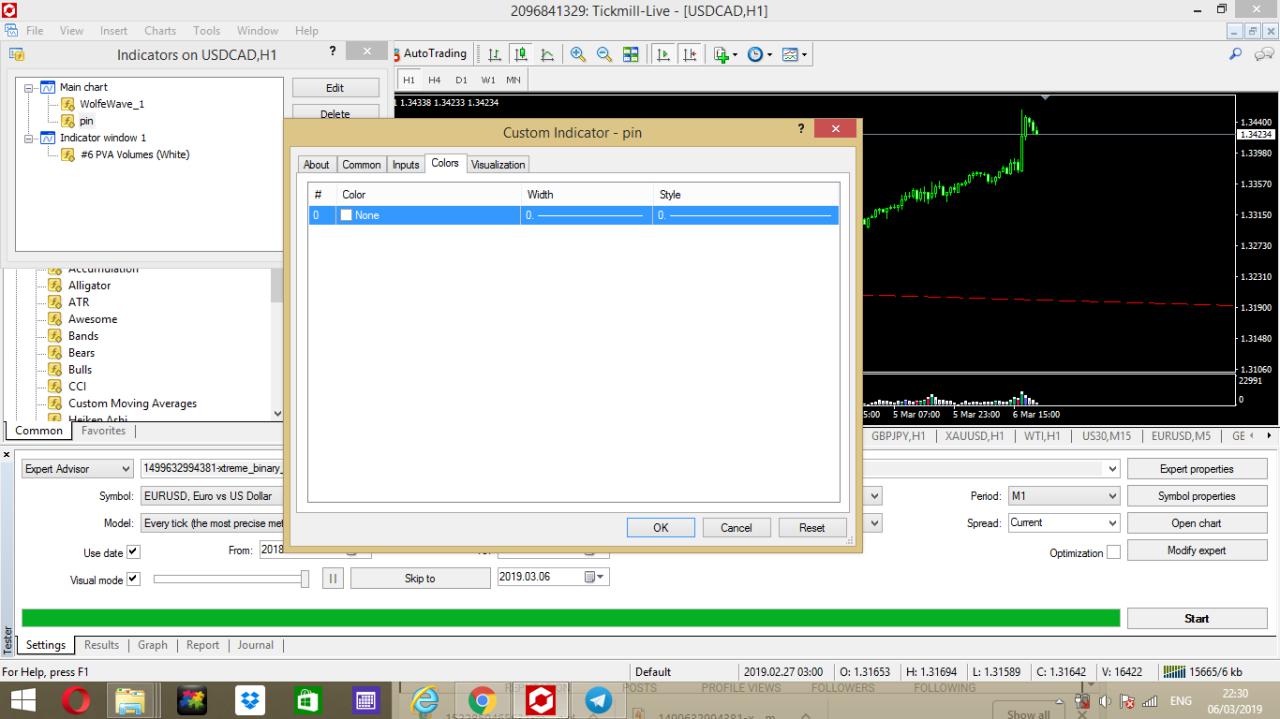Click the help question mark in Indicators on USDCAD dialog

(x=332, y=51)
